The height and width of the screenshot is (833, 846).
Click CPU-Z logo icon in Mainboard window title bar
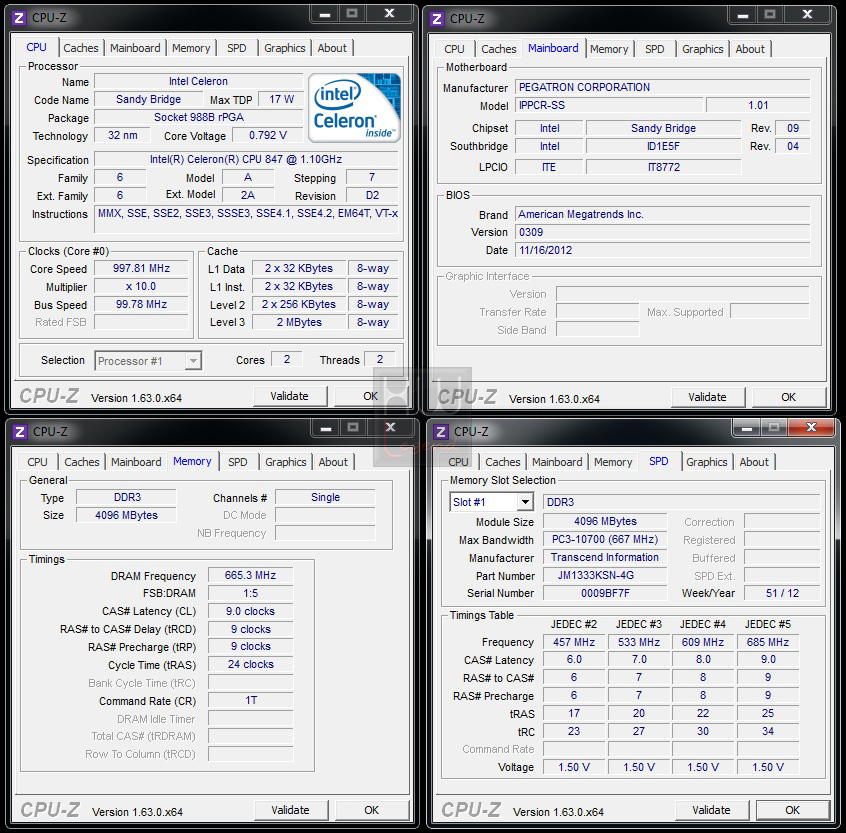[437, 19]
